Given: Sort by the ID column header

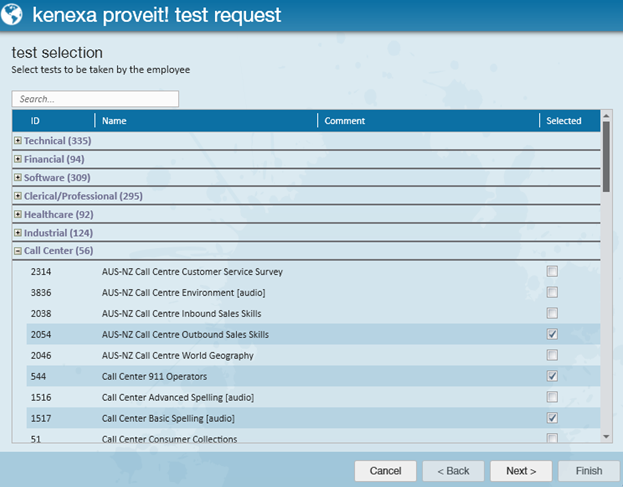Looking at the screenshot, I should pos(35,121).
